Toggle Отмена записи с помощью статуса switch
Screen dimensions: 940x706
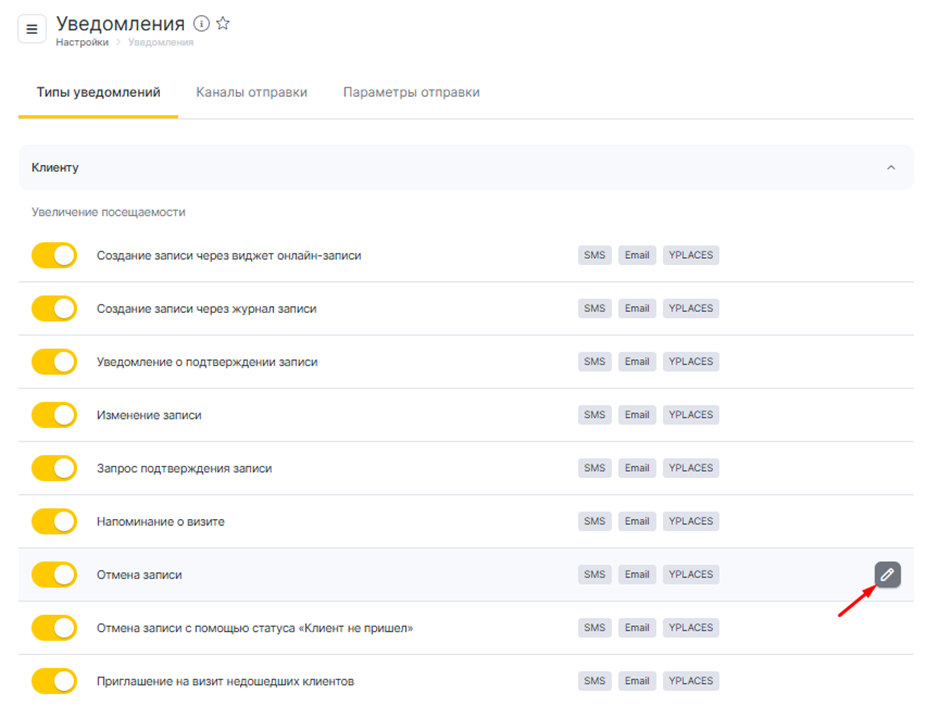tap(54, 628)
